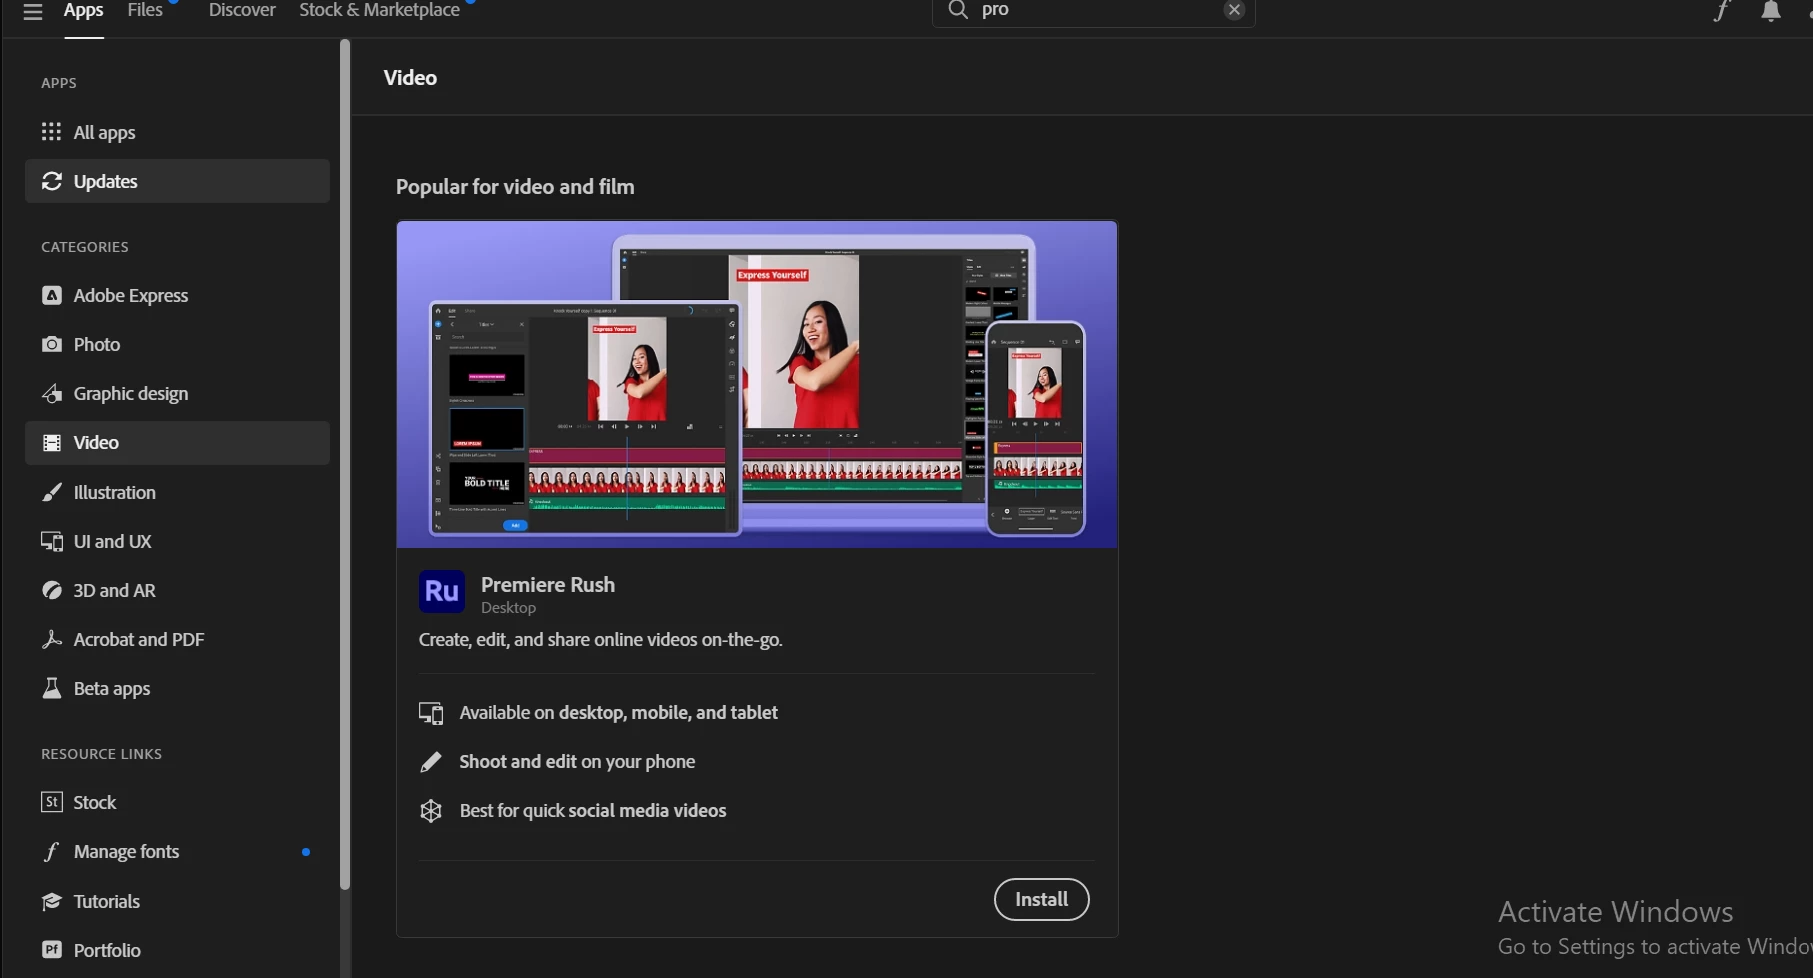Open the UI and UX category

point(178,541)
